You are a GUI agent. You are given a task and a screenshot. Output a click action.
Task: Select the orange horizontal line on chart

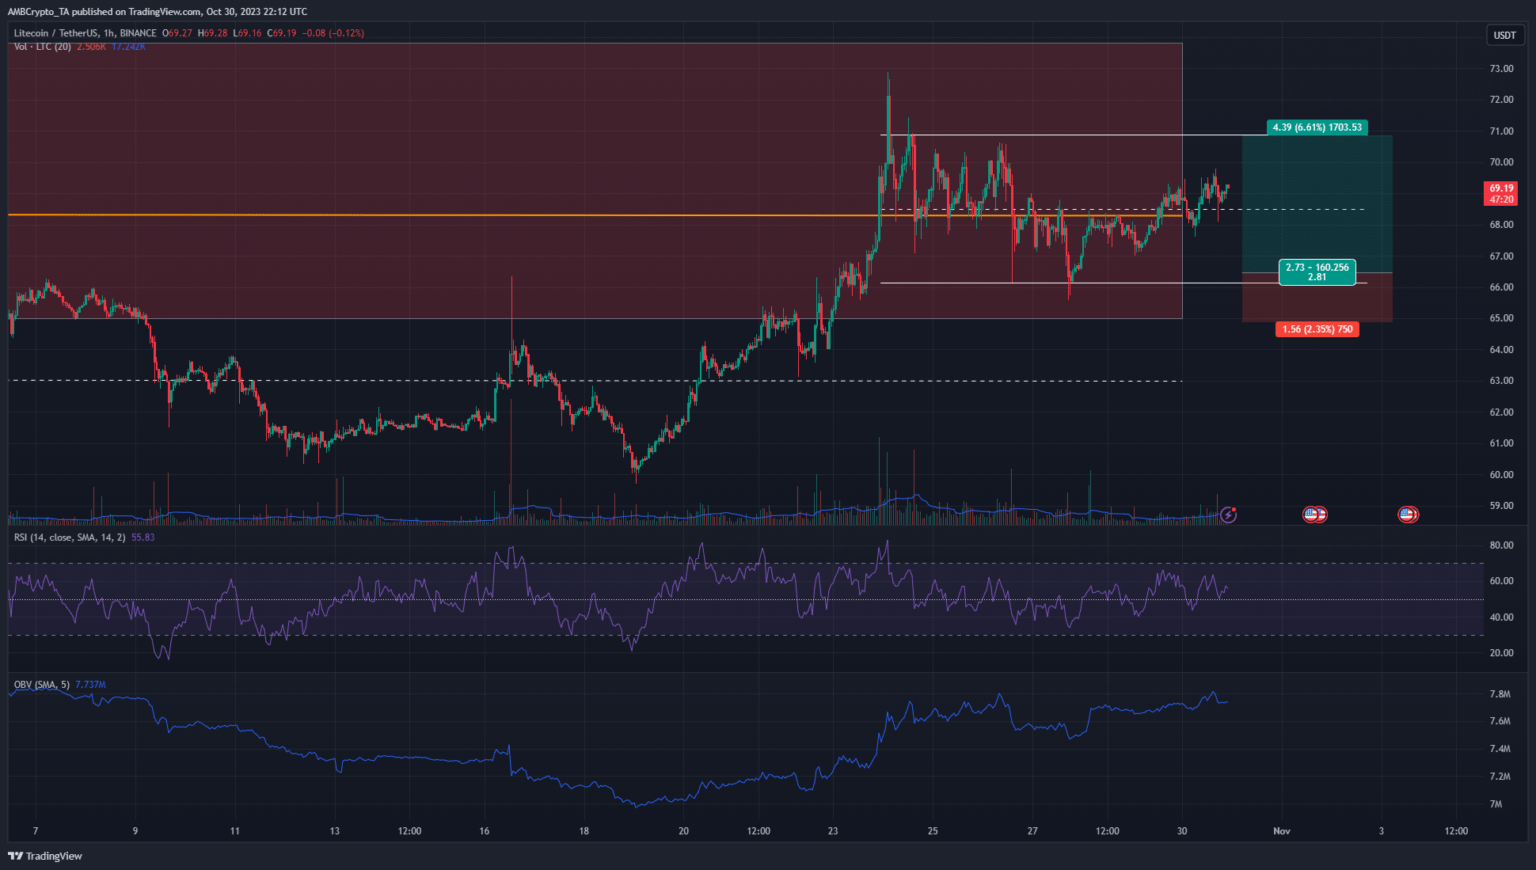(x=400, y=215)
